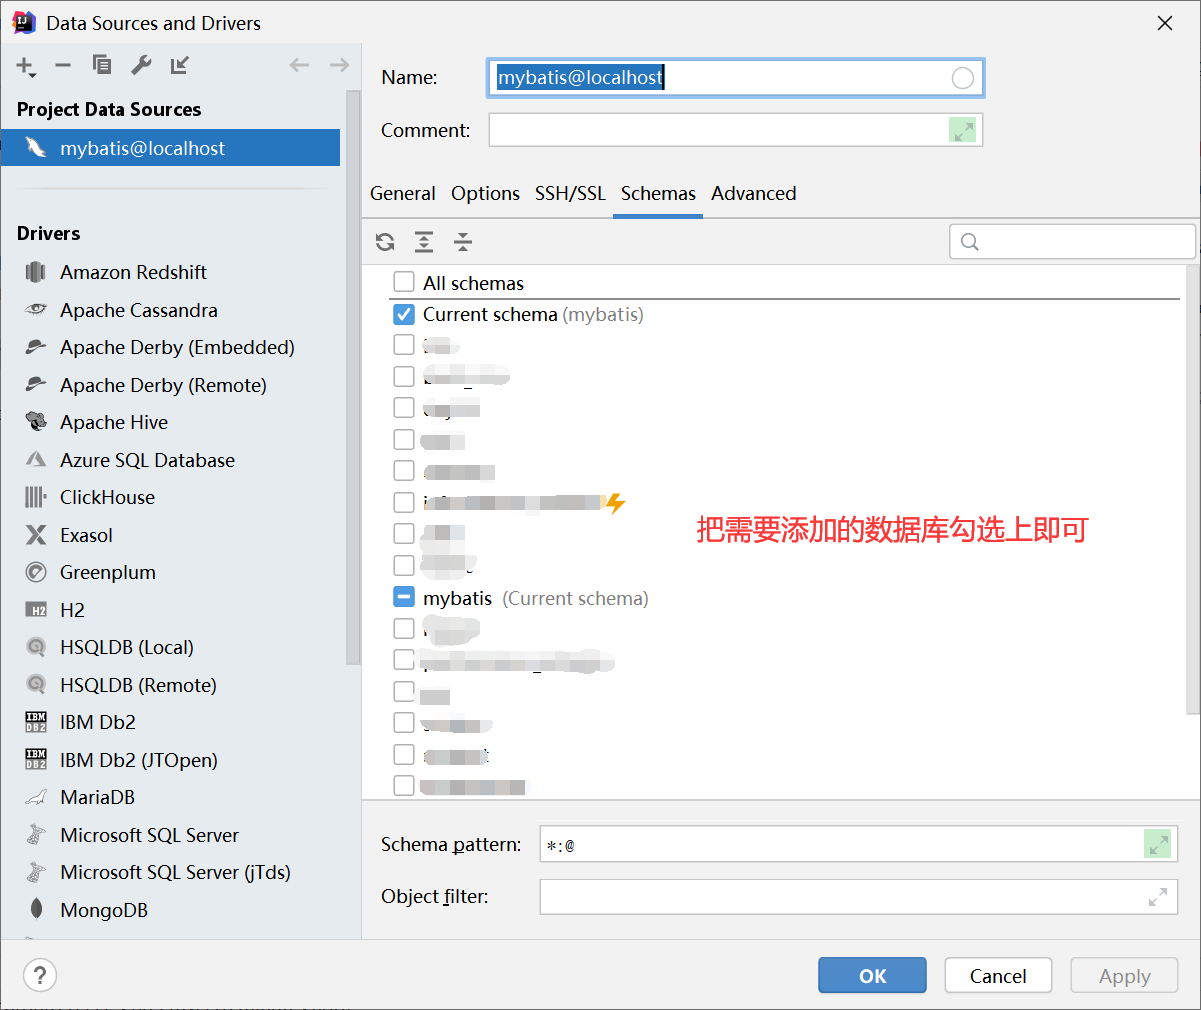1201x1010 pixels.
Task: Open help with question mark icon
Action: [40, 975]
